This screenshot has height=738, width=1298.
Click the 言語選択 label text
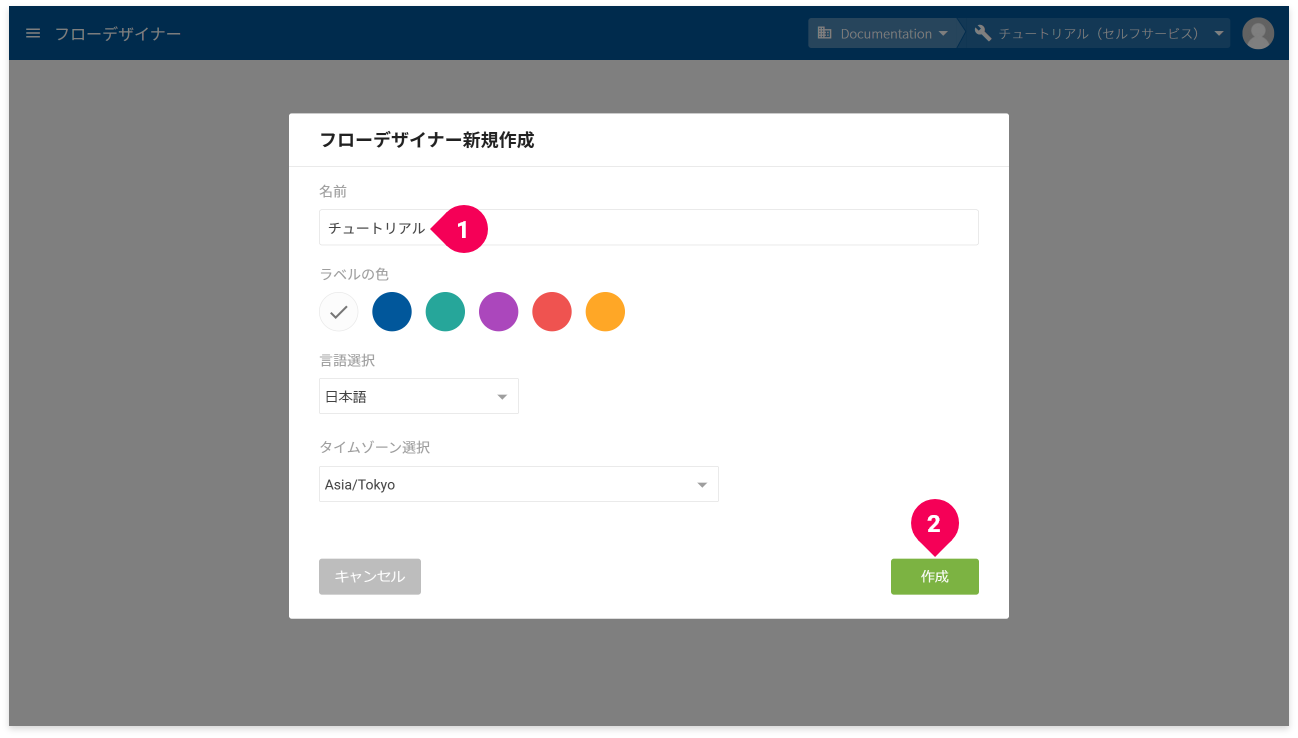(x=347, y=360)
